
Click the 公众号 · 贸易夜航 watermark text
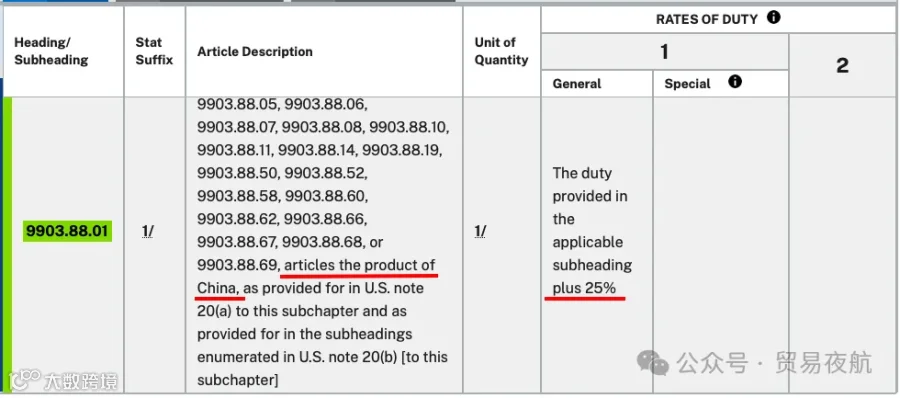774,363
